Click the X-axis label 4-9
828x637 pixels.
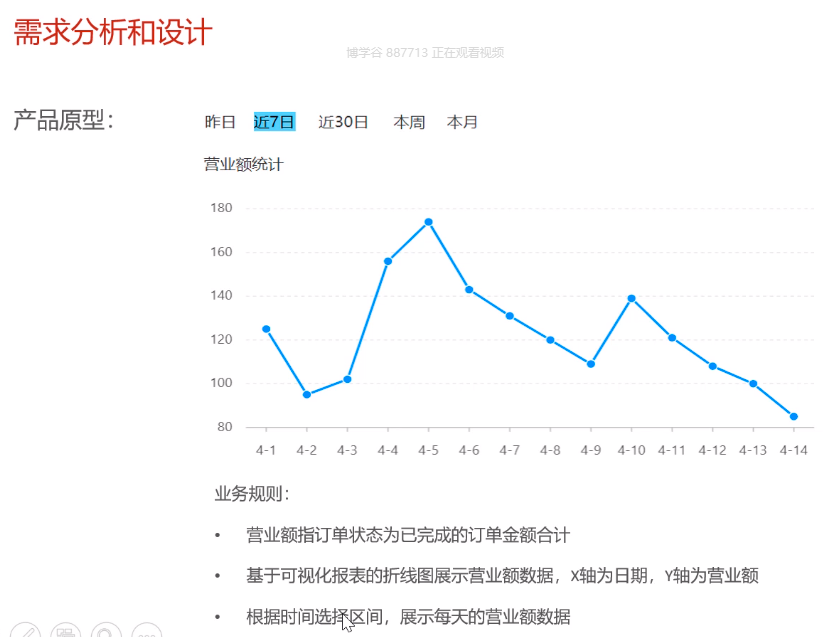point(591,451)
